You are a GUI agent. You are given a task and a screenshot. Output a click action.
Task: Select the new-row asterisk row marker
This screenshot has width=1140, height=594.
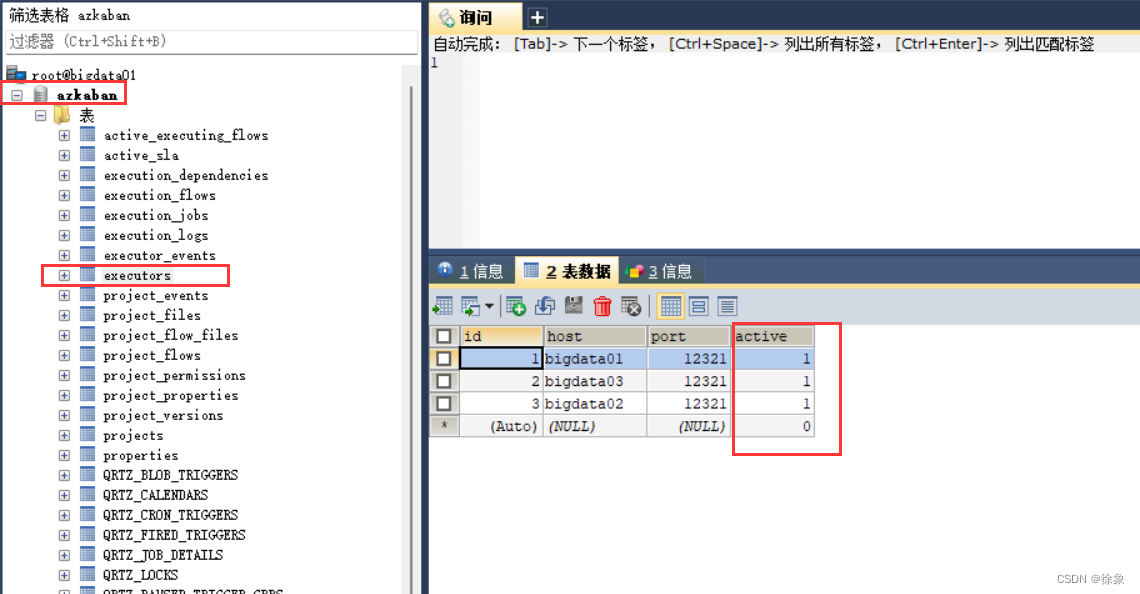(443, 426)
